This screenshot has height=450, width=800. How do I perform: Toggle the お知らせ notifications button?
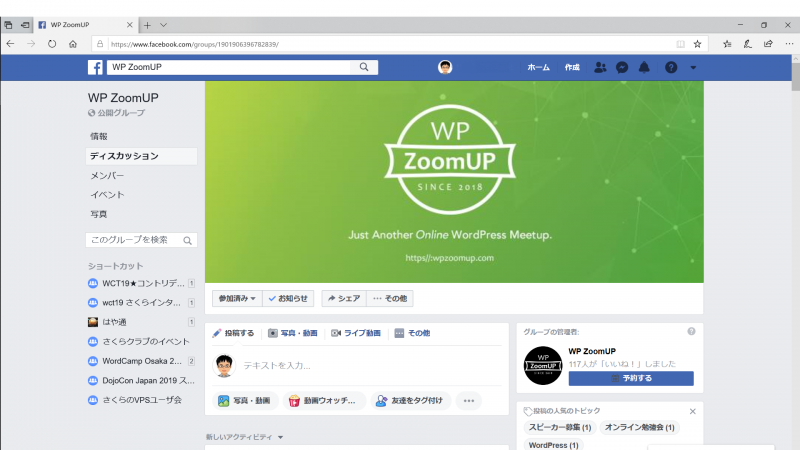tap(288, 298)
